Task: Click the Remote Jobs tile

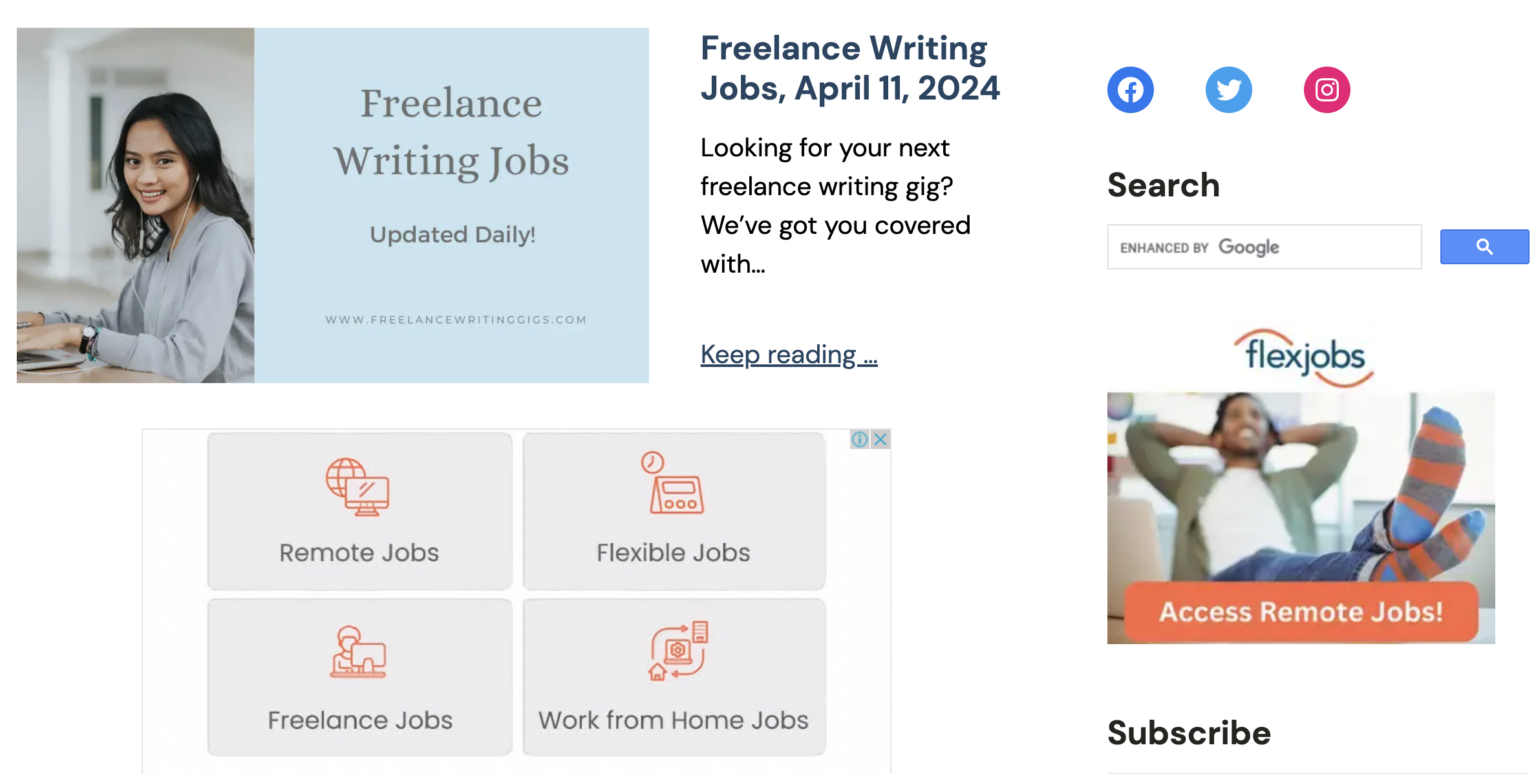Action: (x=359, y=511)
